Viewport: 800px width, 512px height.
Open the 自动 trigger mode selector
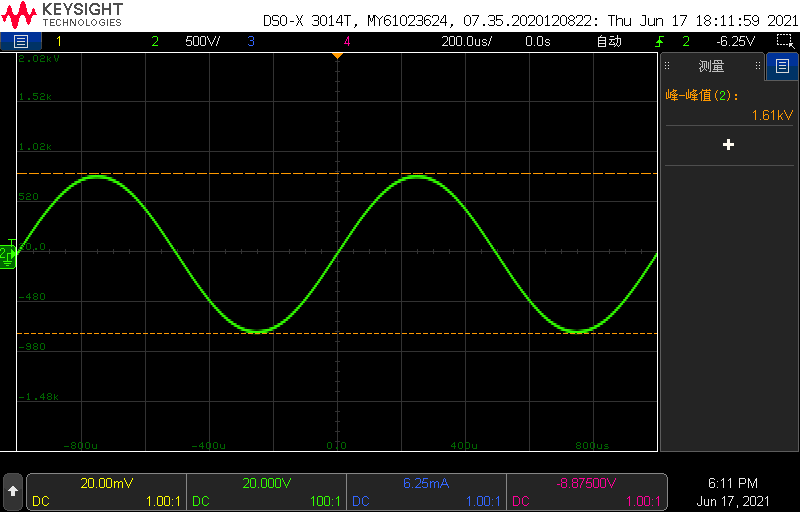point(608,41)
